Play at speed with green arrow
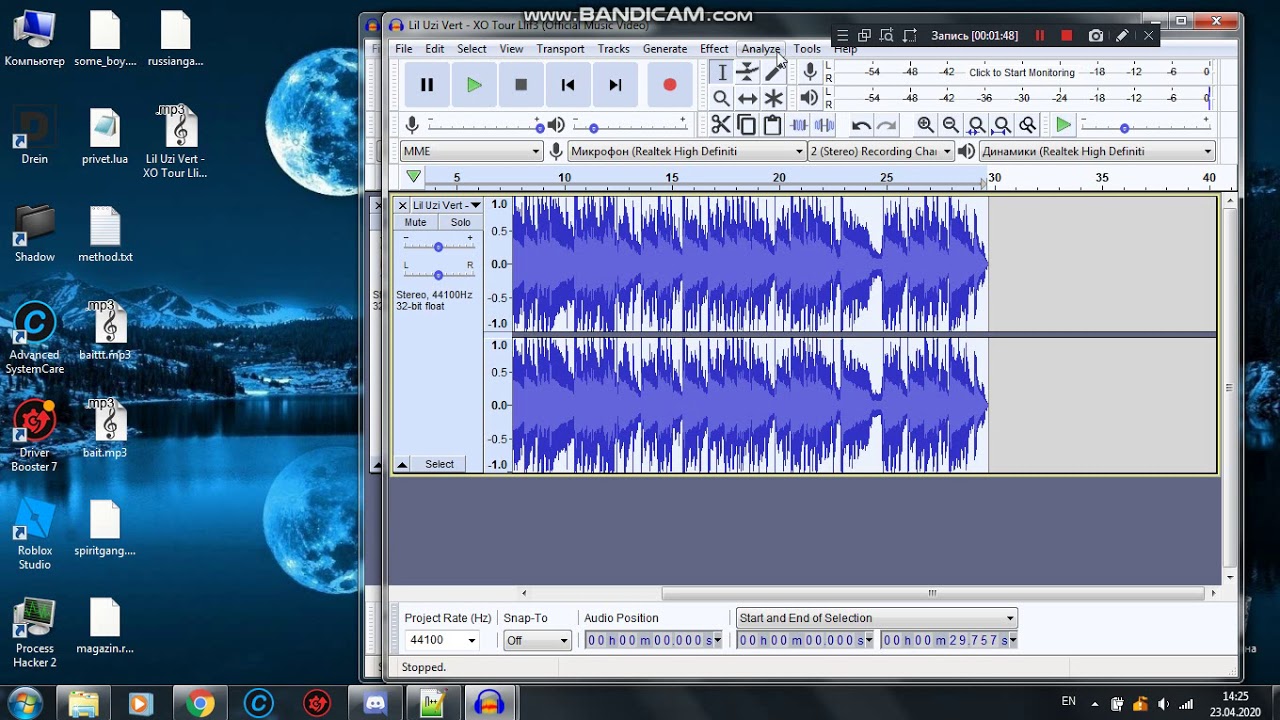This screenshot has height=720, width=1280. point(1064,125)
